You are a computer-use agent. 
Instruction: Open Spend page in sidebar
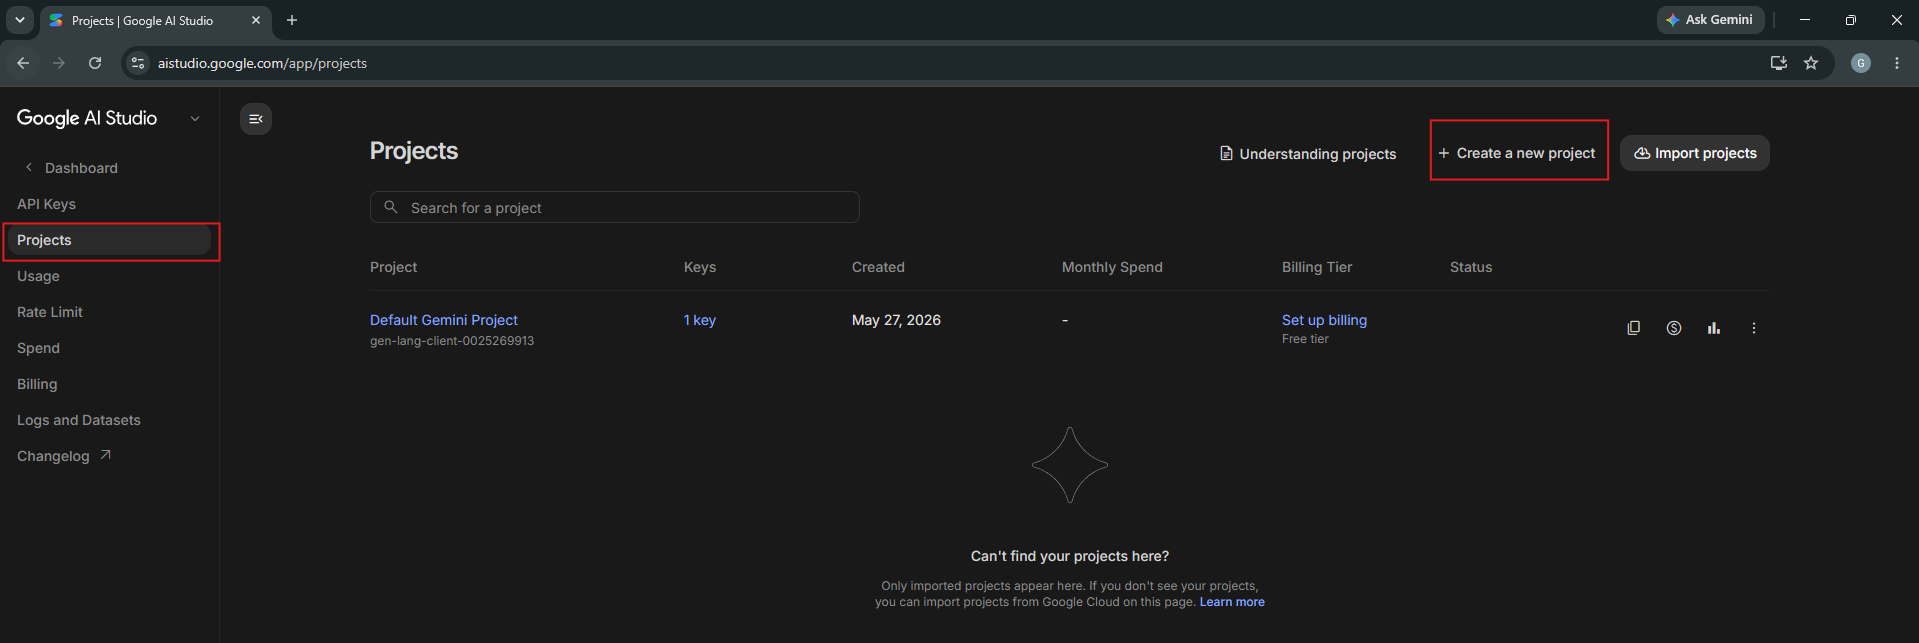coord(38,348)
